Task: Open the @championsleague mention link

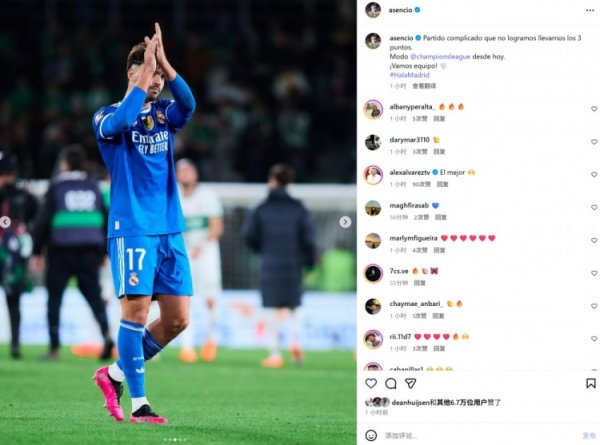Action: point(440,57)
